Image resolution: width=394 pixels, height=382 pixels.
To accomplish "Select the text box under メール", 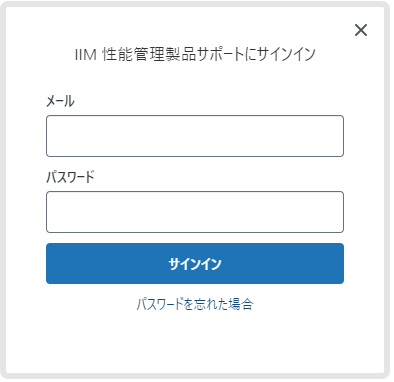I will tap(195, 136).
